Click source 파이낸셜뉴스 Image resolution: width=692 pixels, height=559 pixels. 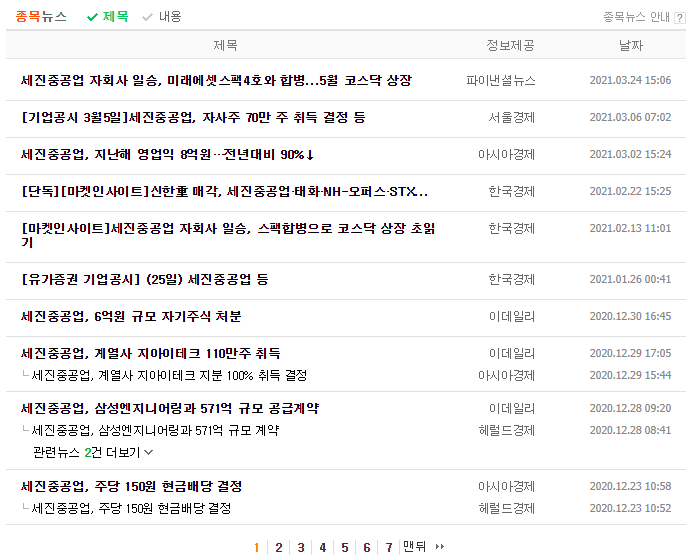(501, 80)
